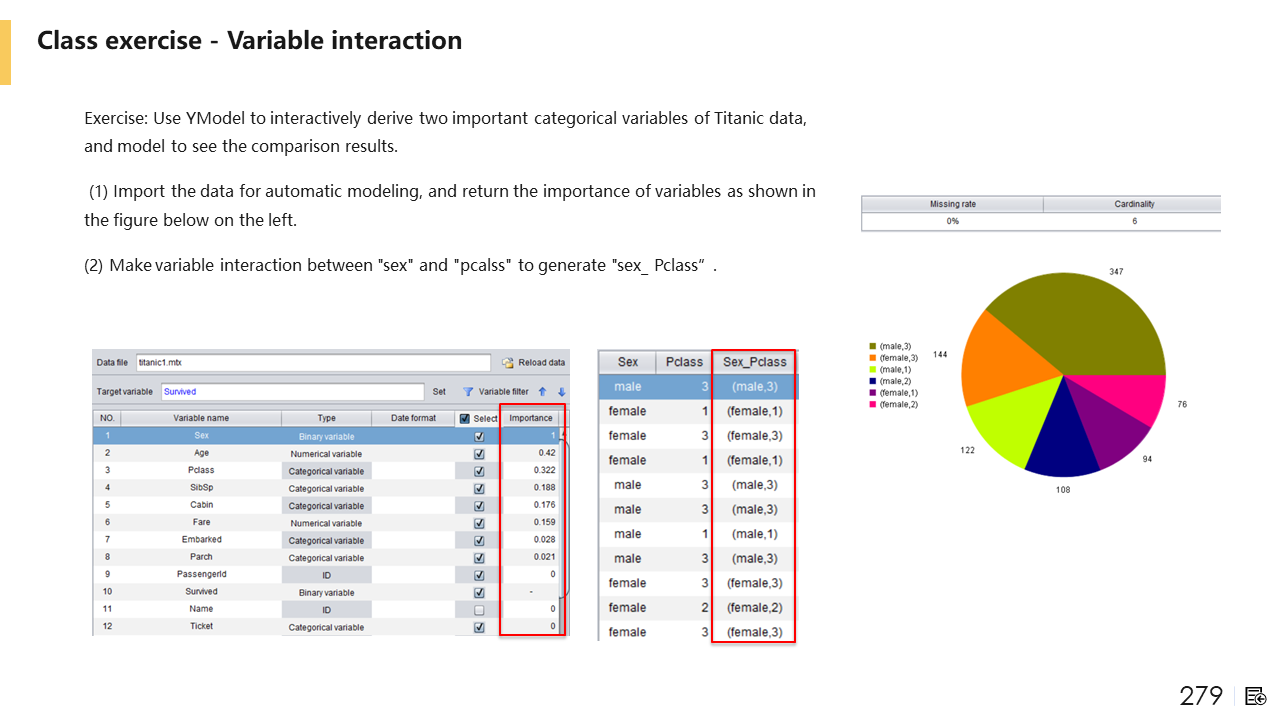
Task: Click the olive (male,3) legend marker
Action: [x=873, y=346]
